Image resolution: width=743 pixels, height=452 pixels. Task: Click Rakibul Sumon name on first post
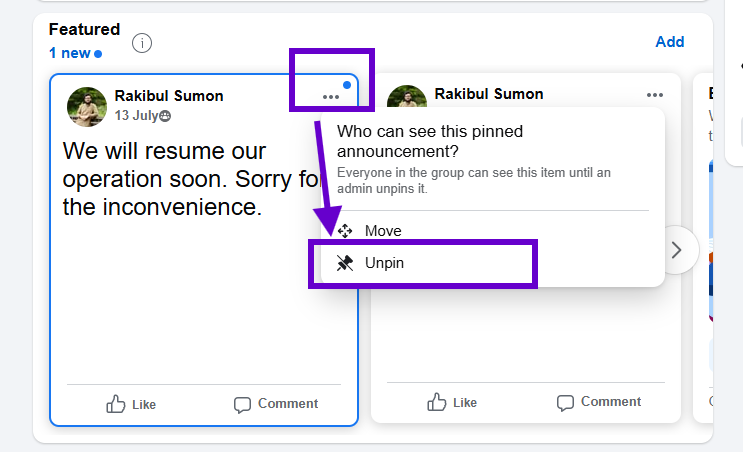tap(169, 96)
